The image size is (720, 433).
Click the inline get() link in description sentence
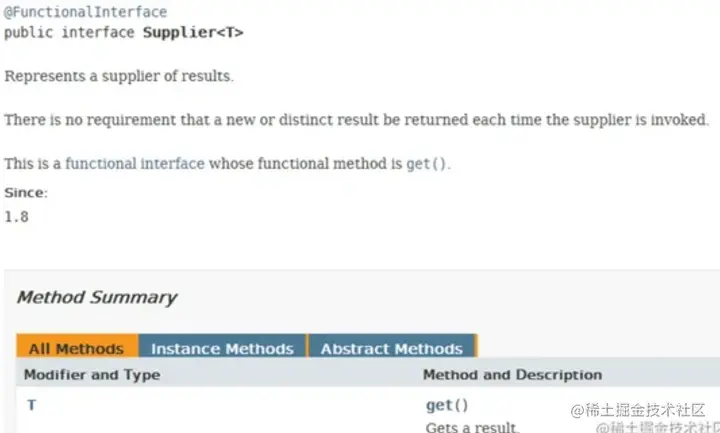point(426,164)
